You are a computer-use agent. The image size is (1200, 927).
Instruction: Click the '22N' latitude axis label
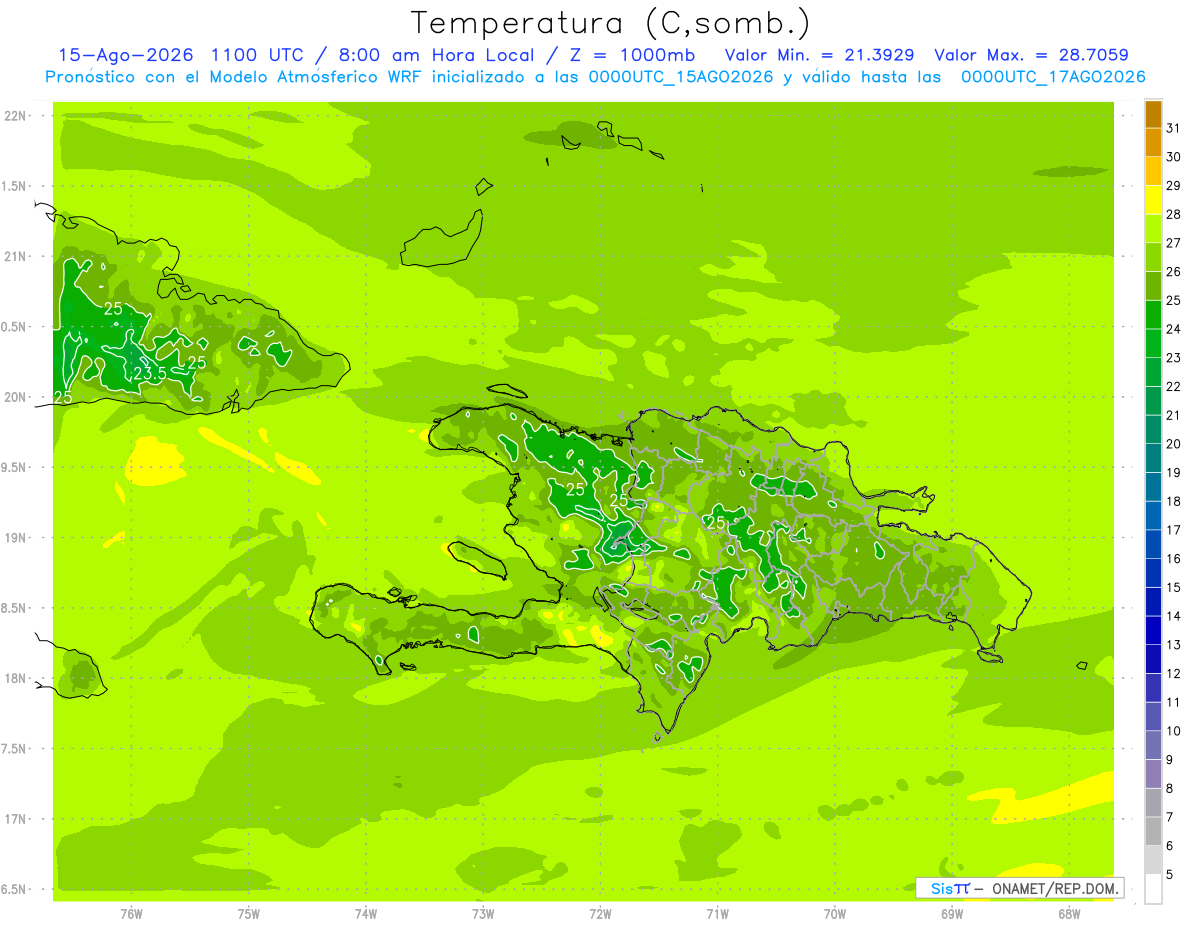point(16,116)
